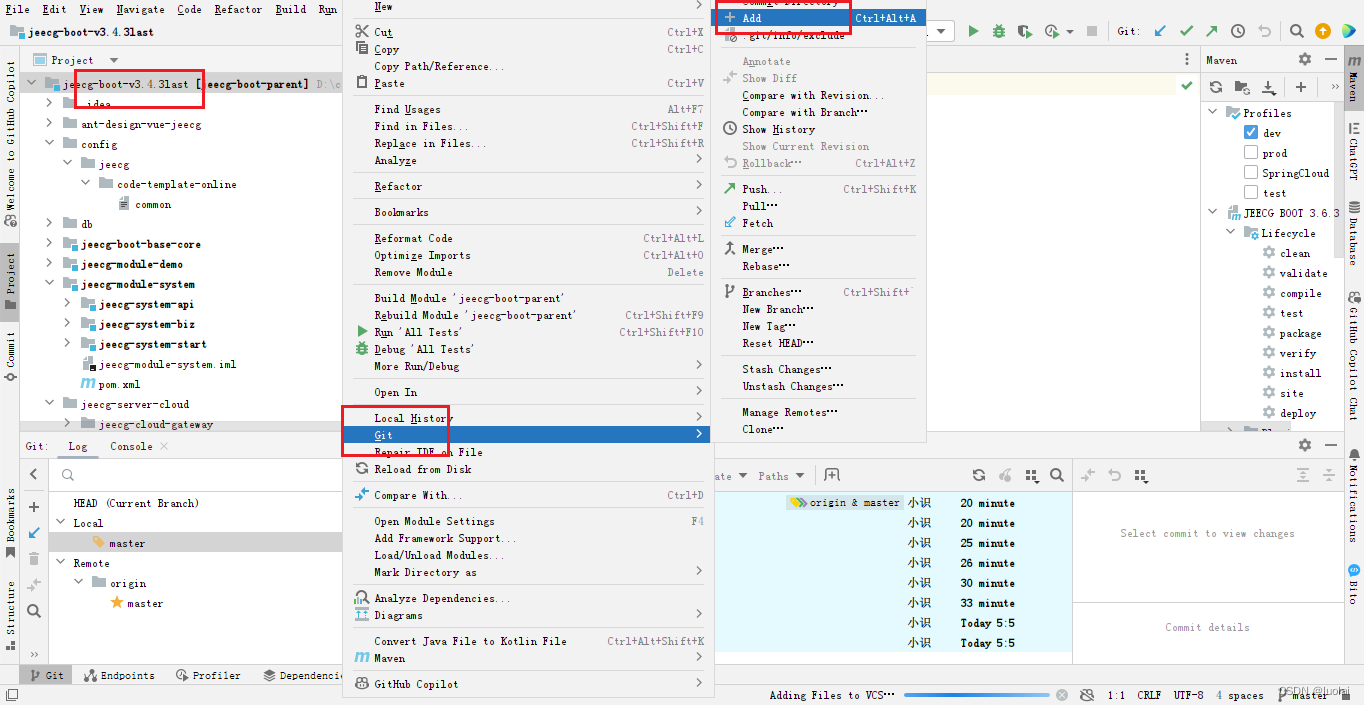The width and height of the screenshot is (1364, 705).
Task: Select Stash Changes in Git submenu
Action: click(x=818, y=369)
